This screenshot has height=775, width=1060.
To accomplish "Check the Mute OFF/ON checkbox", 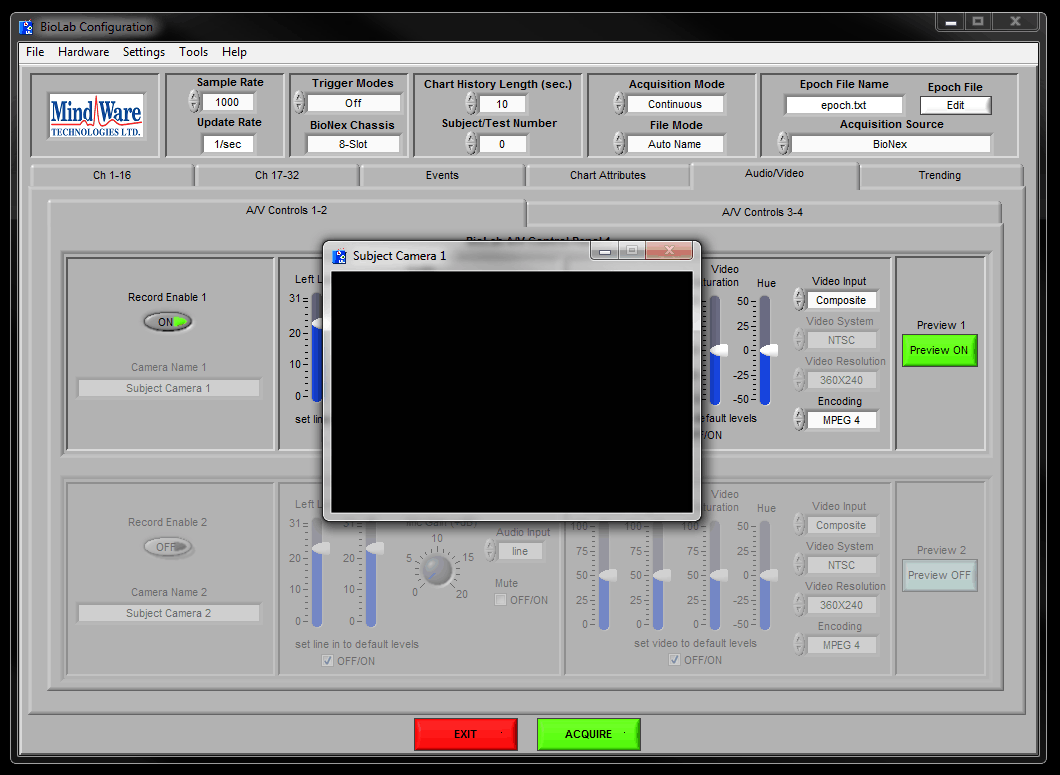I will pos(500,600).
